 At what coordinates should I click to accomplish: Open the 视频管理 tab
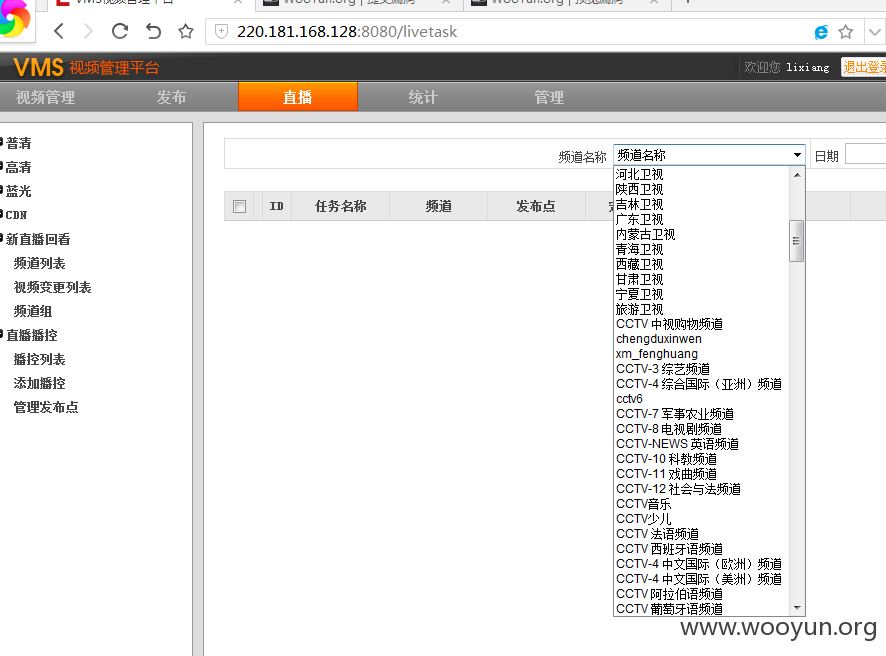45,97
